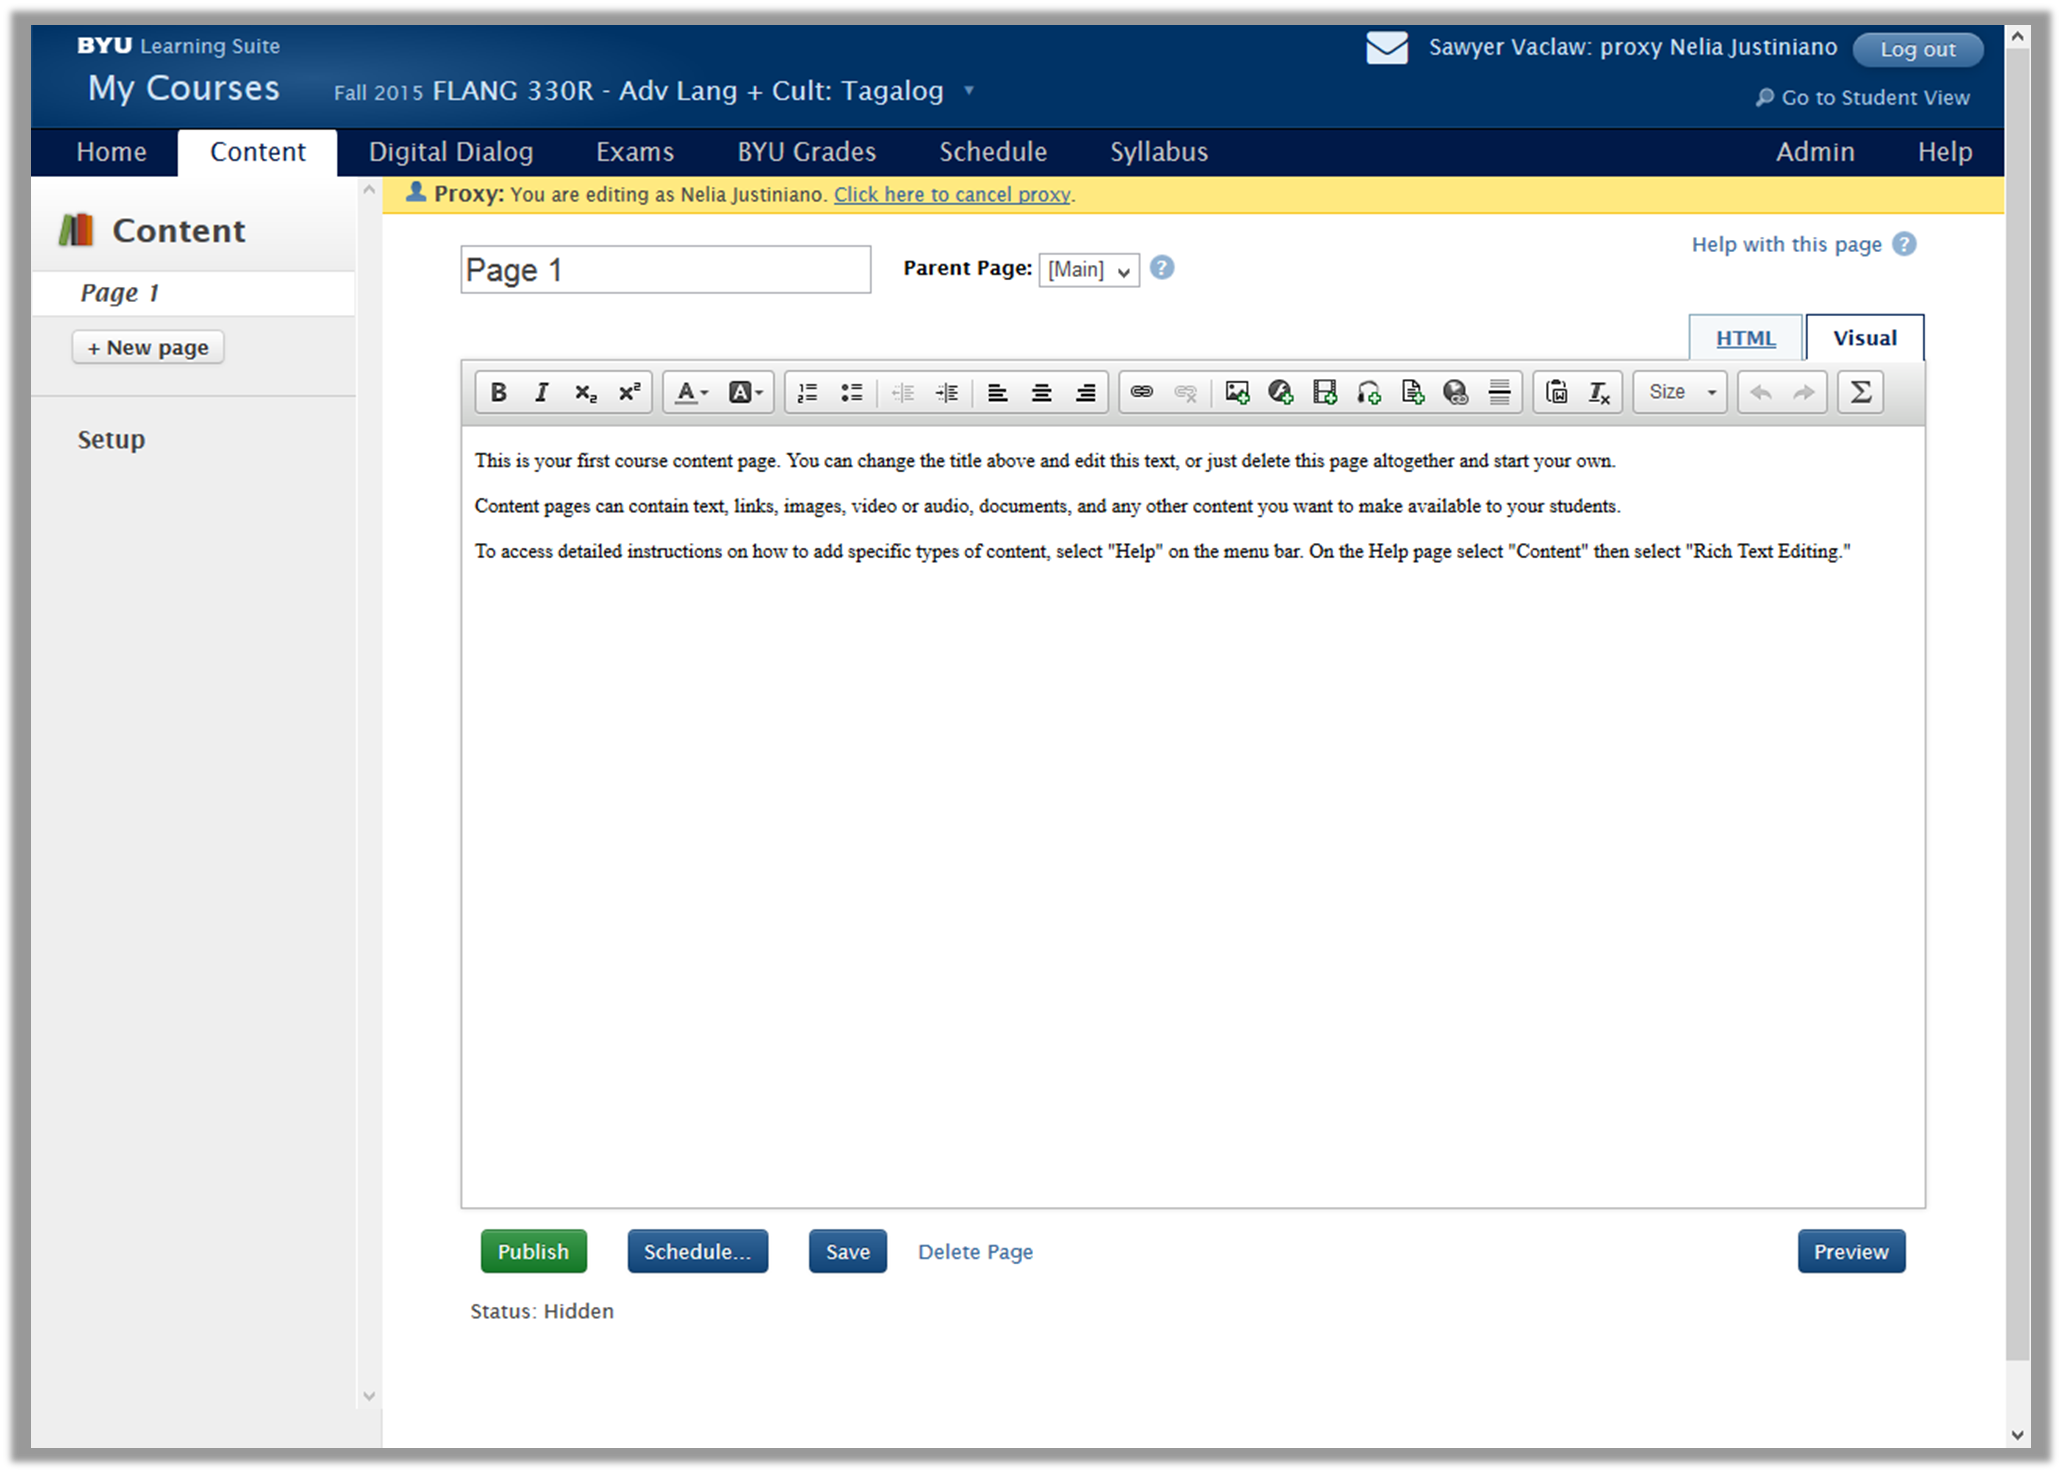The height and width of the screenshot is (1473, 2062).
Task: Open the text color dropdown
Action: pos(691,392)
